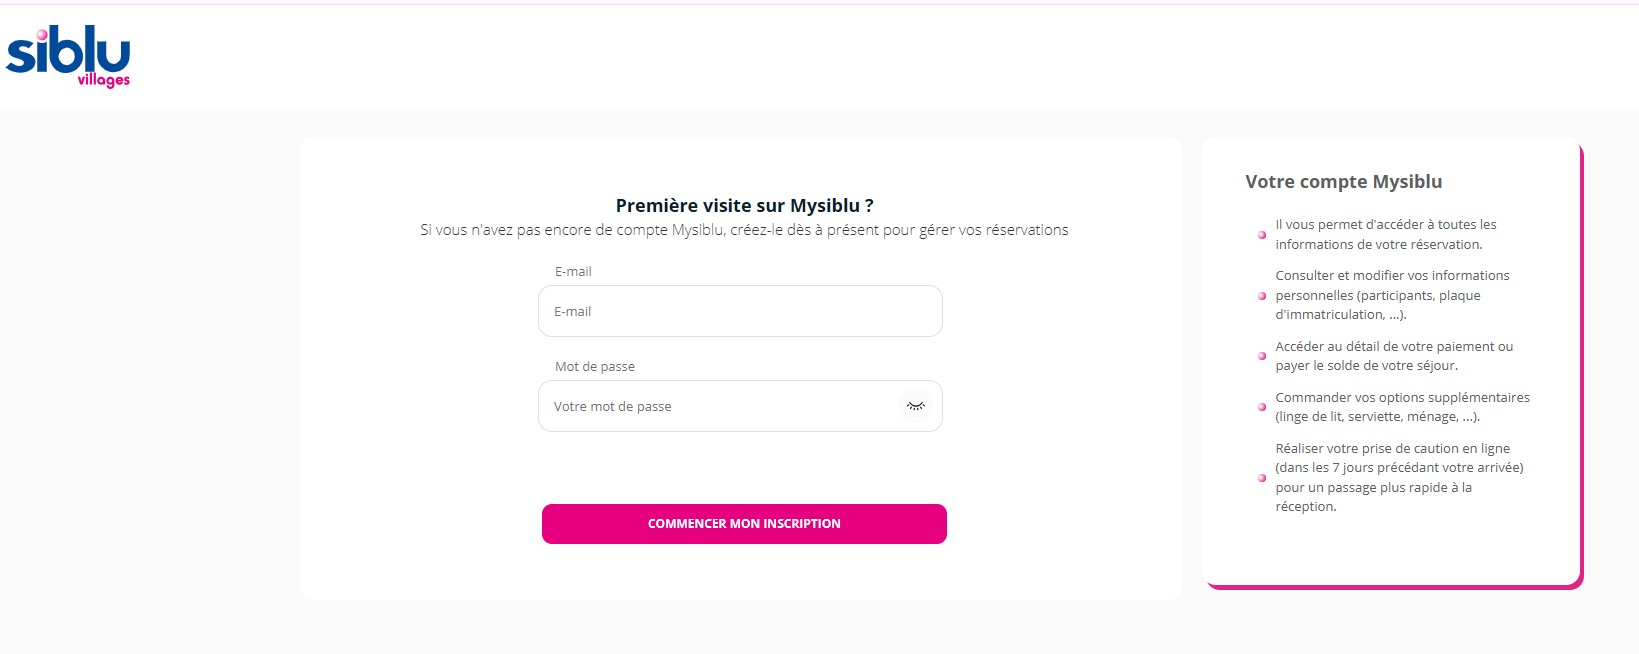Image resolution: width=1639 pixels, height=654 pixels.
Task: Click the 'Première visite sur Mysiblu ?' heading
Action: (x=744, y=205)
